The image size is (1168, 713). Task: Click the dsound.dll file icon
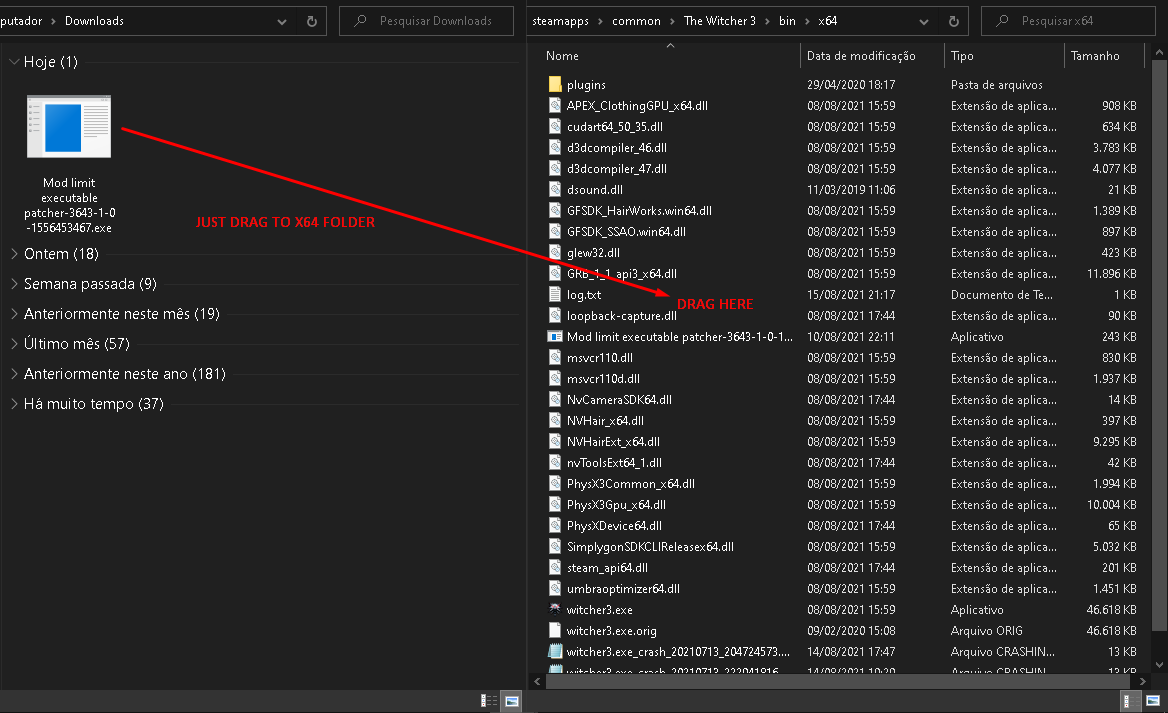(x=555, y=189)
